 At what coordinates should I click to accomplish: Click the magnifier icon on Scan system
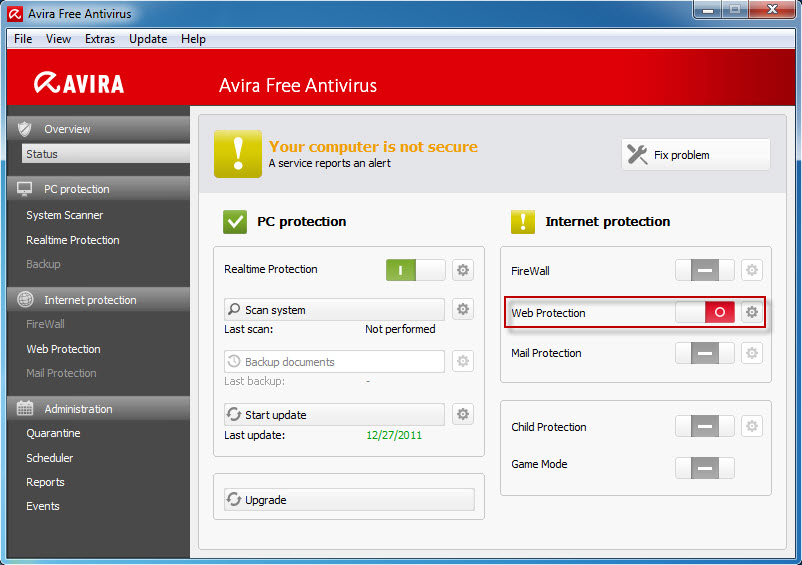234,309
